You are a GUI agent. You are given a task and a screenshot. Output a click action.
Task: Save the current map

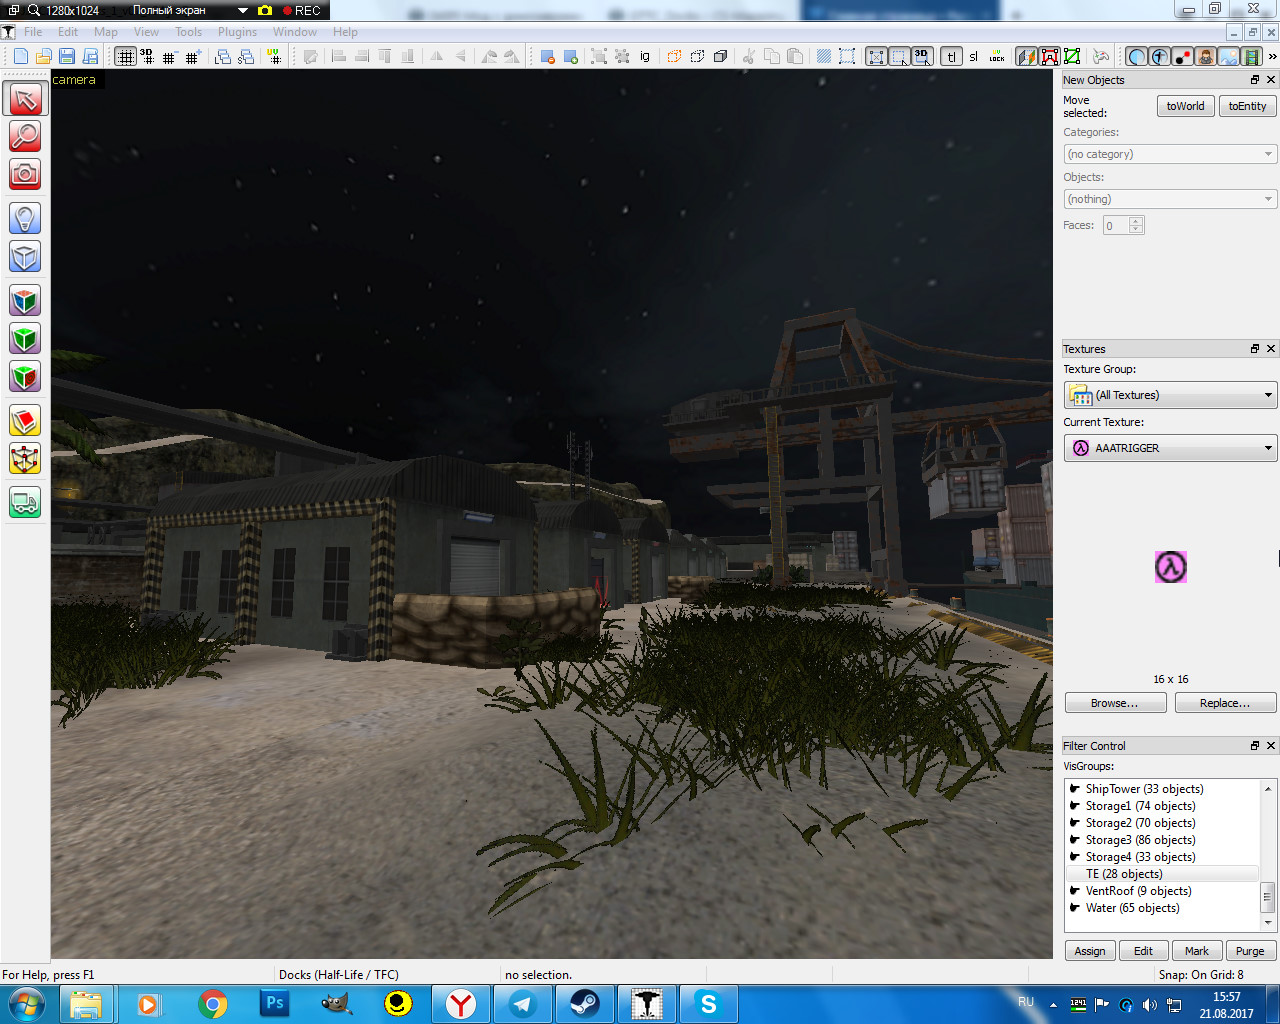[x=66, y=57]
